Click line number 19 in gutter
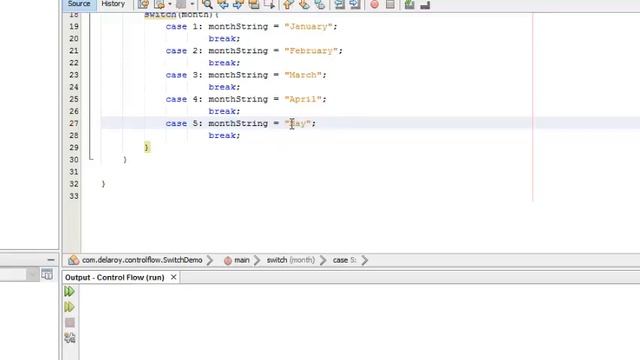640x360 pixels. pos(73,27)
